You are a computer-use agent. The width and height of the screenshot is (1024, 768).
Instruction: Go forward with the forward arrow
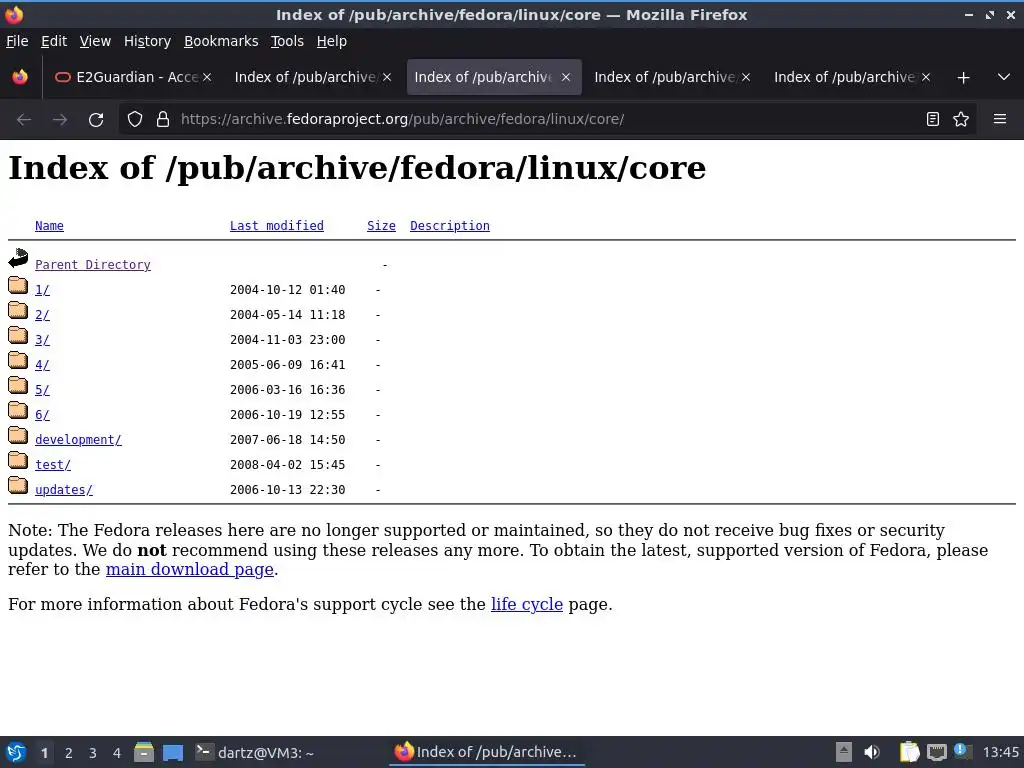click(60, 120)
